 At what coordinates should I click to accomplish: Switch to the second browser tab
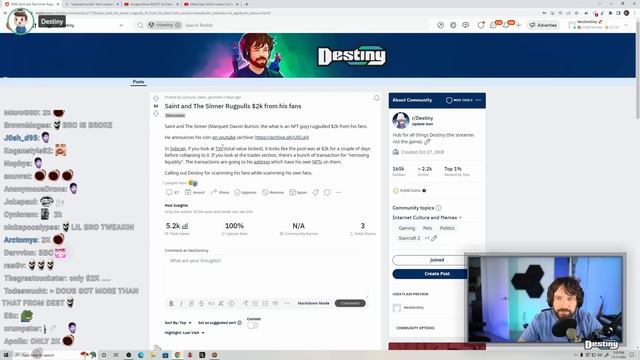[x=91, y=4]
